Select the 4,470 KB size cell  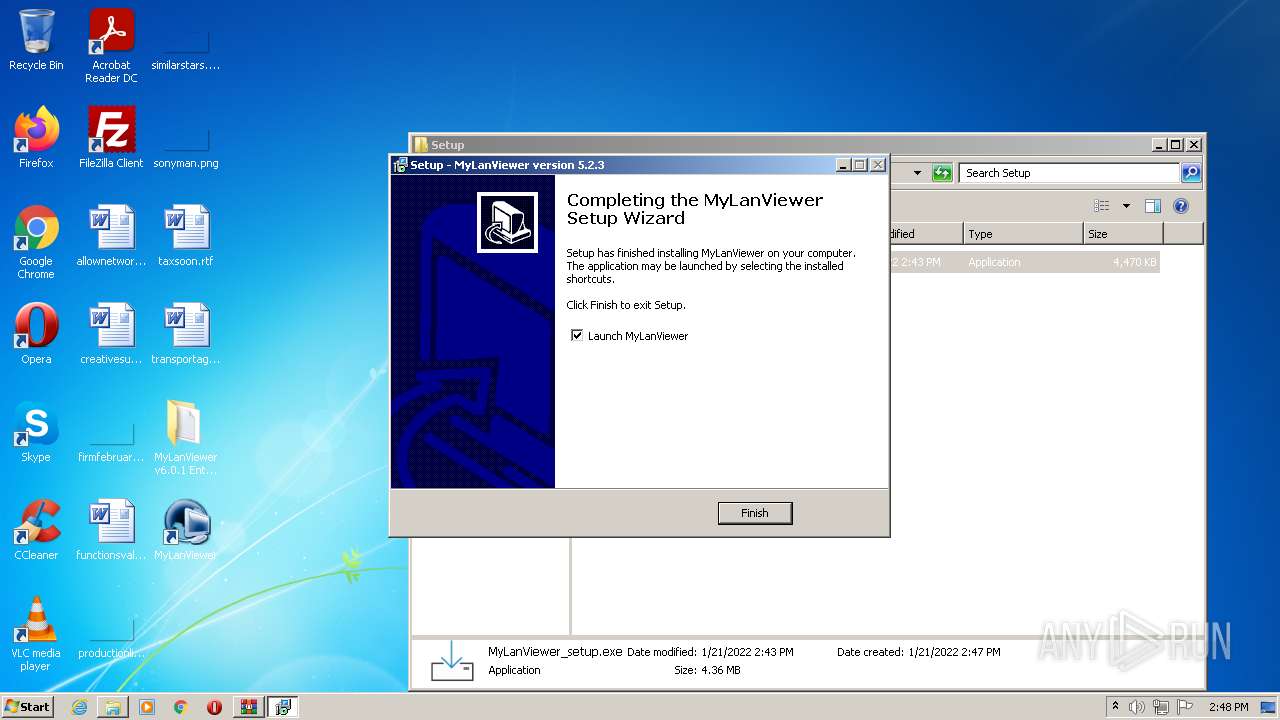(x=1134, y=262)
